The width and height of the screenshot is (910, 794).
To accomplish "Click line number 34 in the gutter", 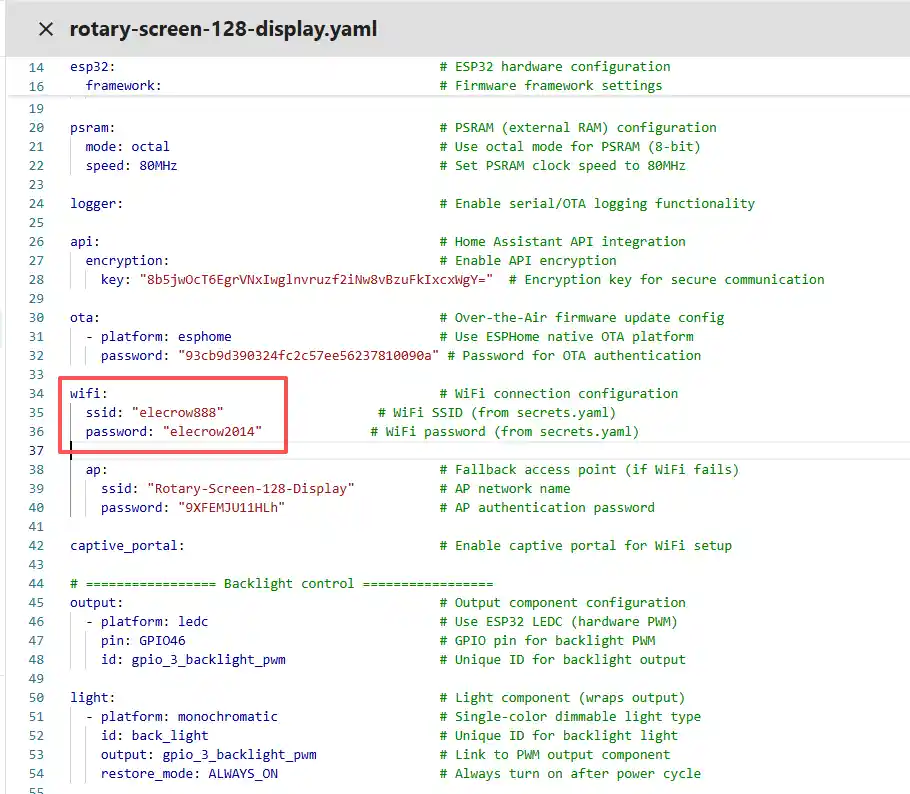I will pos(36,393).
